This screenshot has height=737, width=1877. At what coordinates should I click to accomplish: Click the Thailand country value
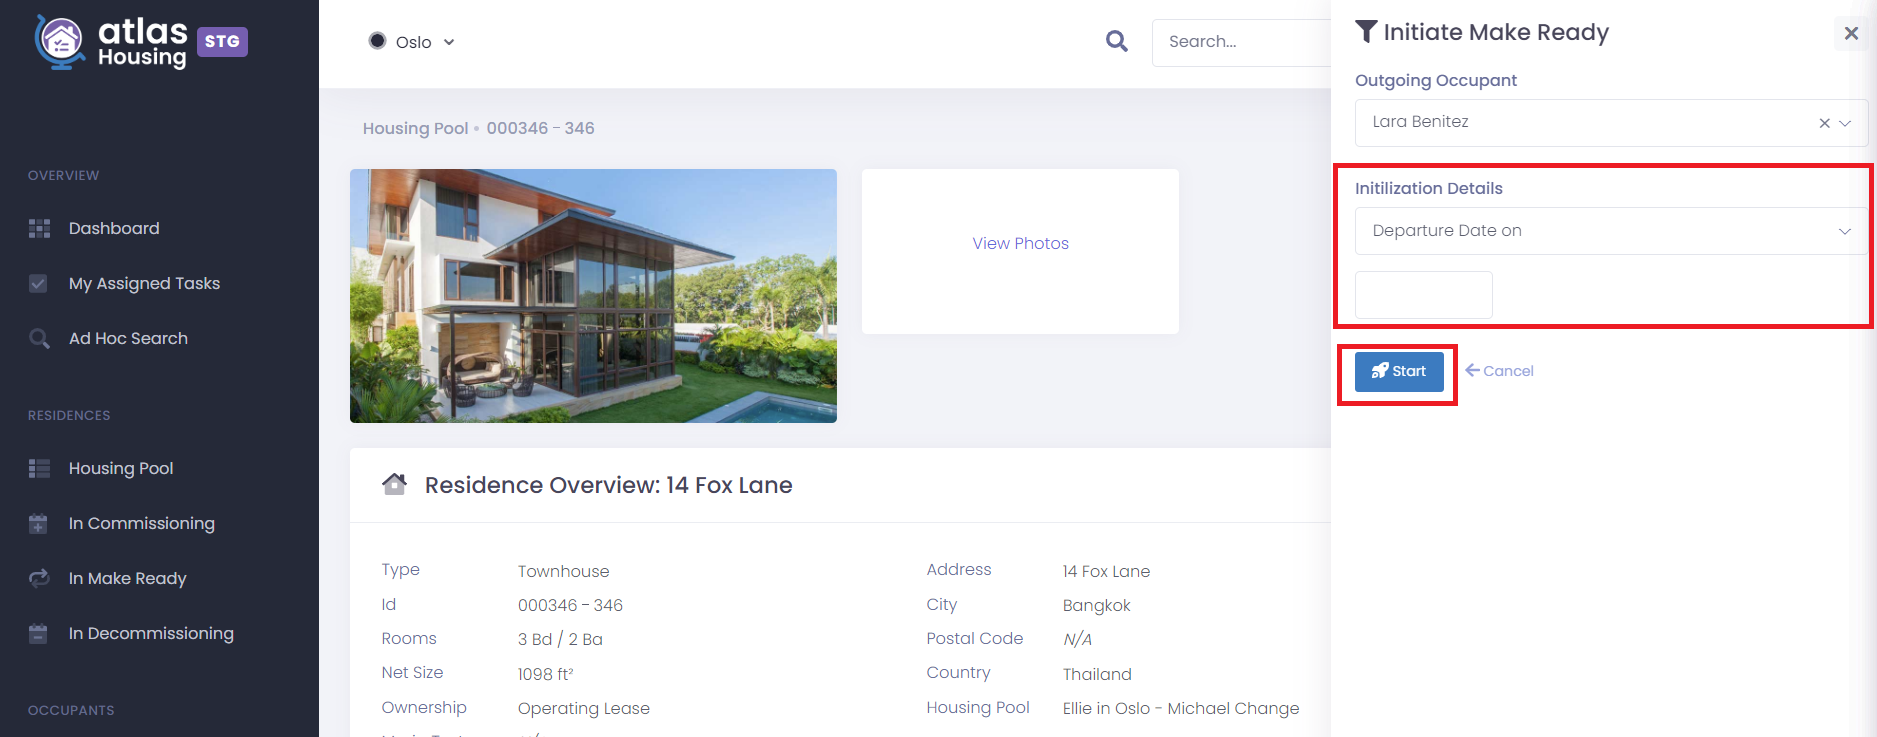tap(1097, 675)
